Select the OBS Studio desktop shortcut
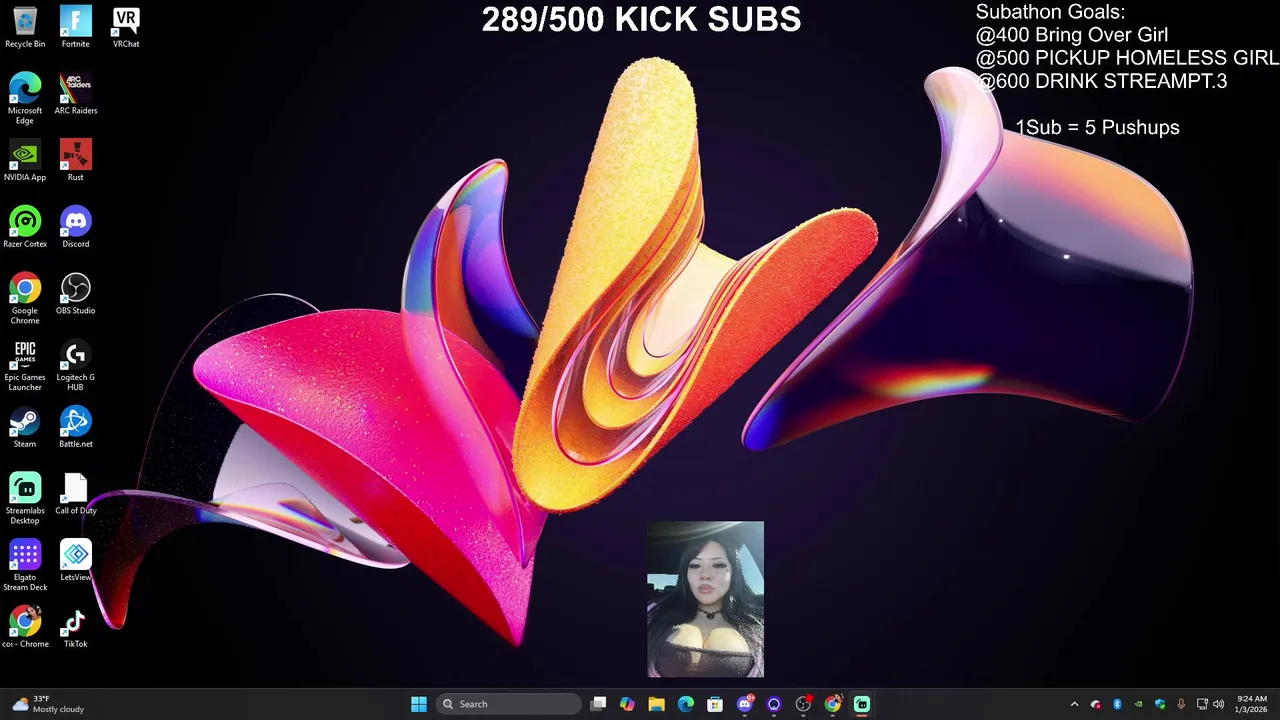 coord(76,293)
